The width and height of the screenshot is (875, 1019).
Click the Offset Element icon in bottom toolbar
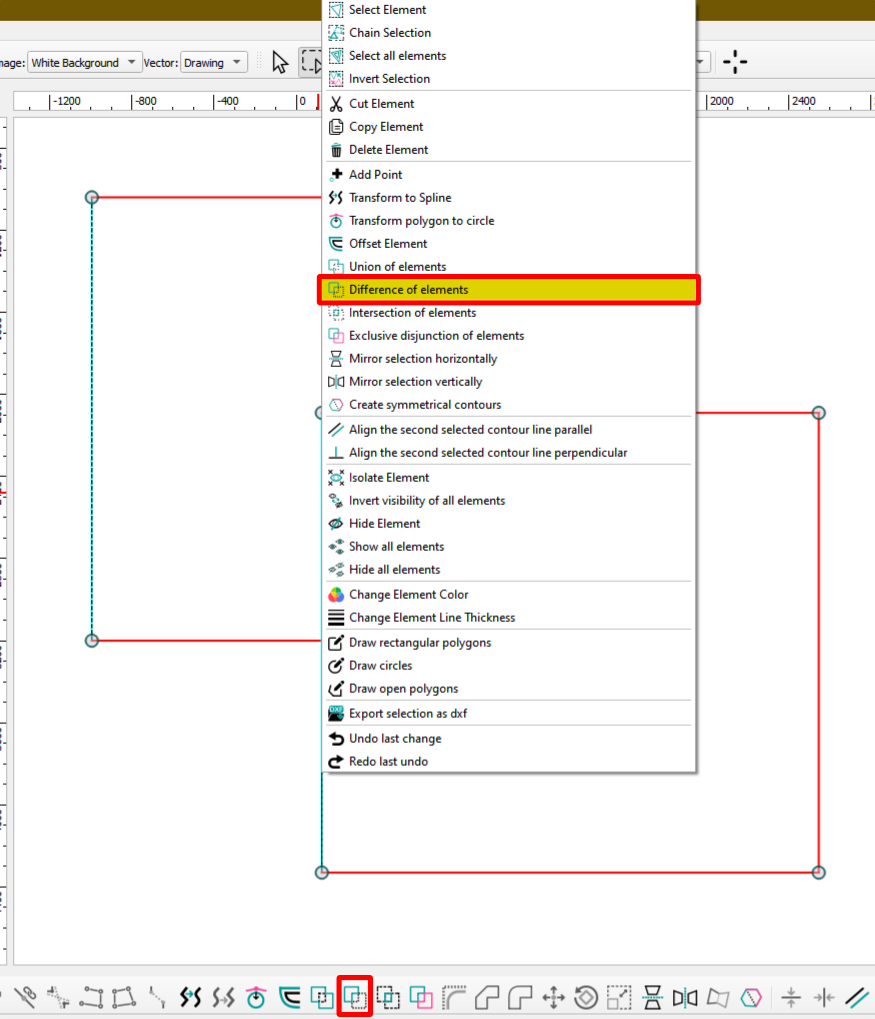click(289, 997)
